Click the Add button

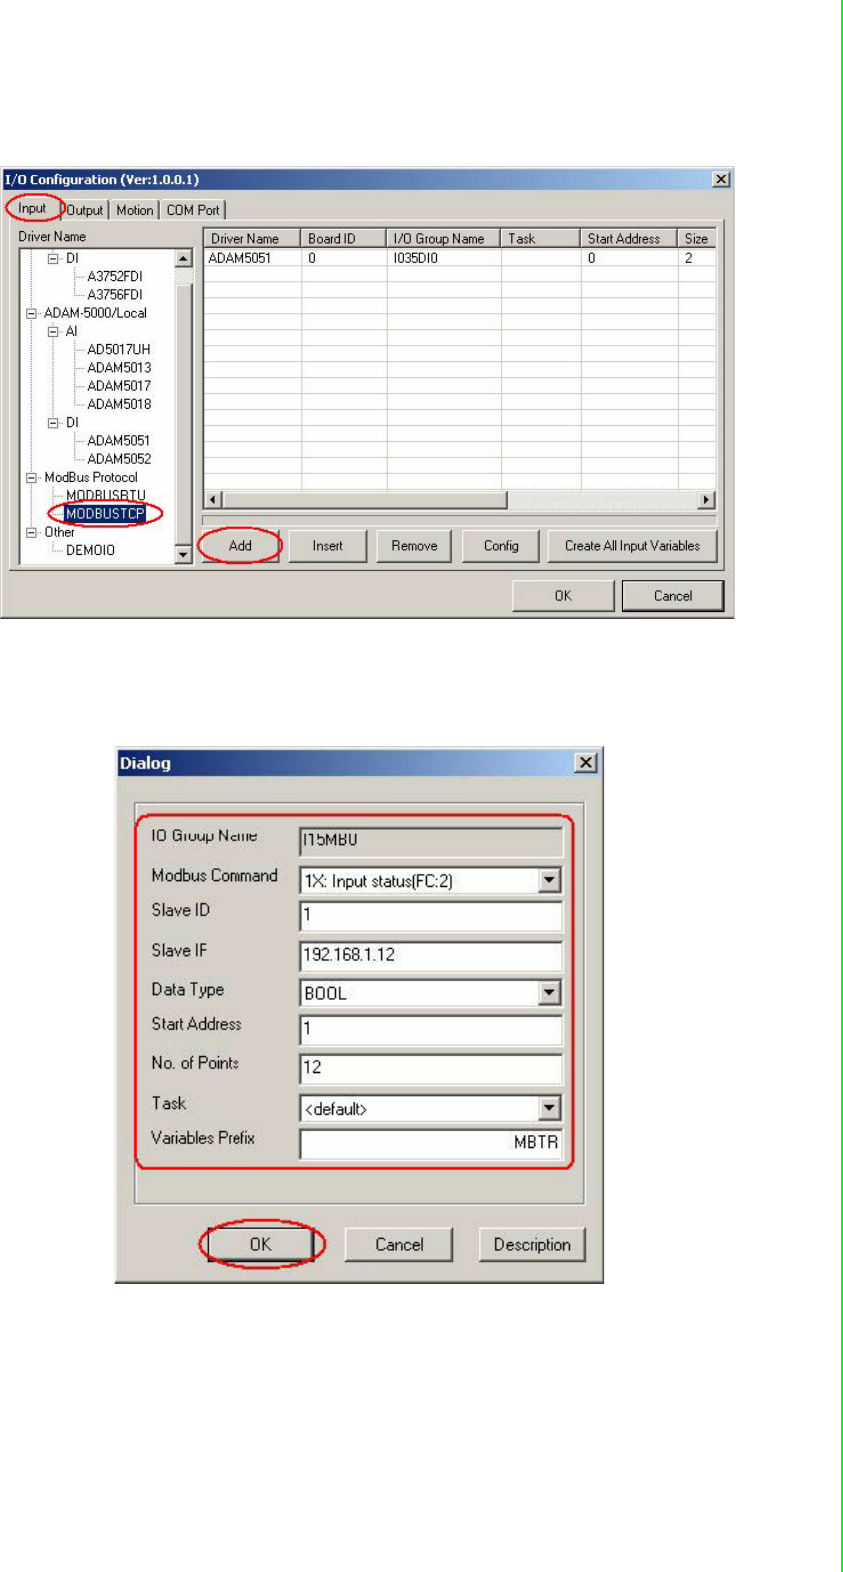click(x=240, y=546)
